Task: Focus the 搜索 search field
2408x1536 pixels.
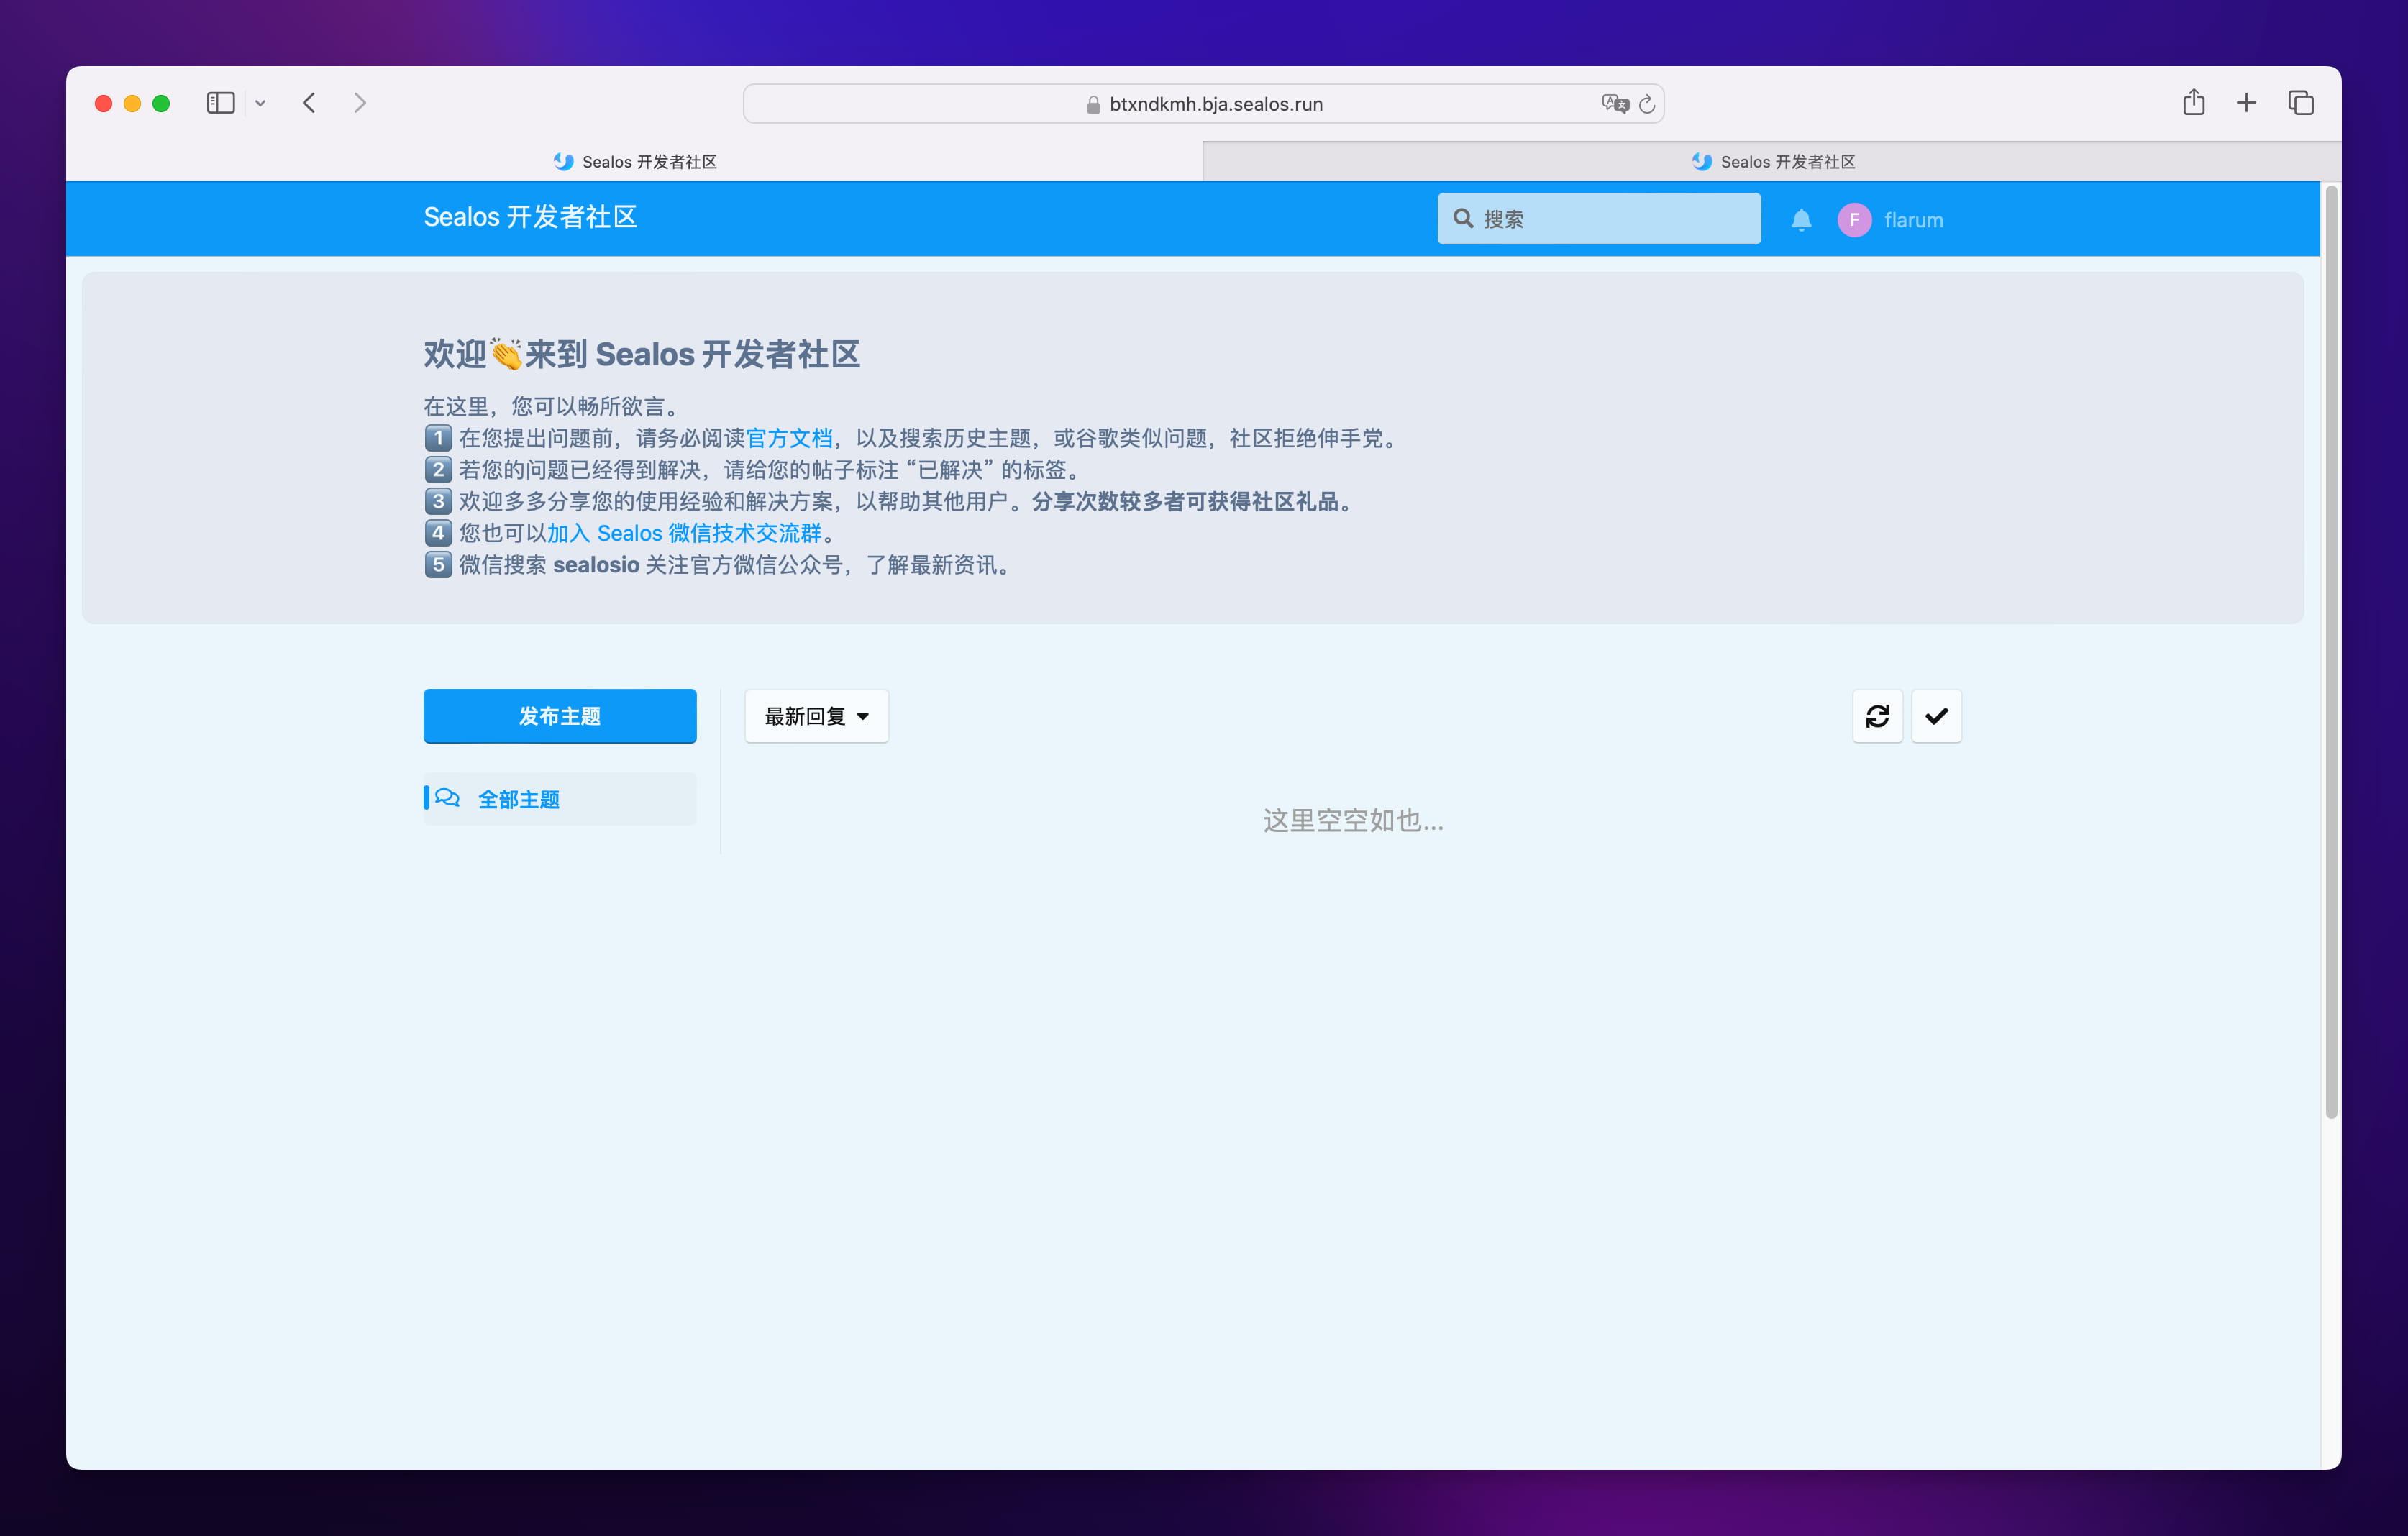Action: coord(1599,219)
